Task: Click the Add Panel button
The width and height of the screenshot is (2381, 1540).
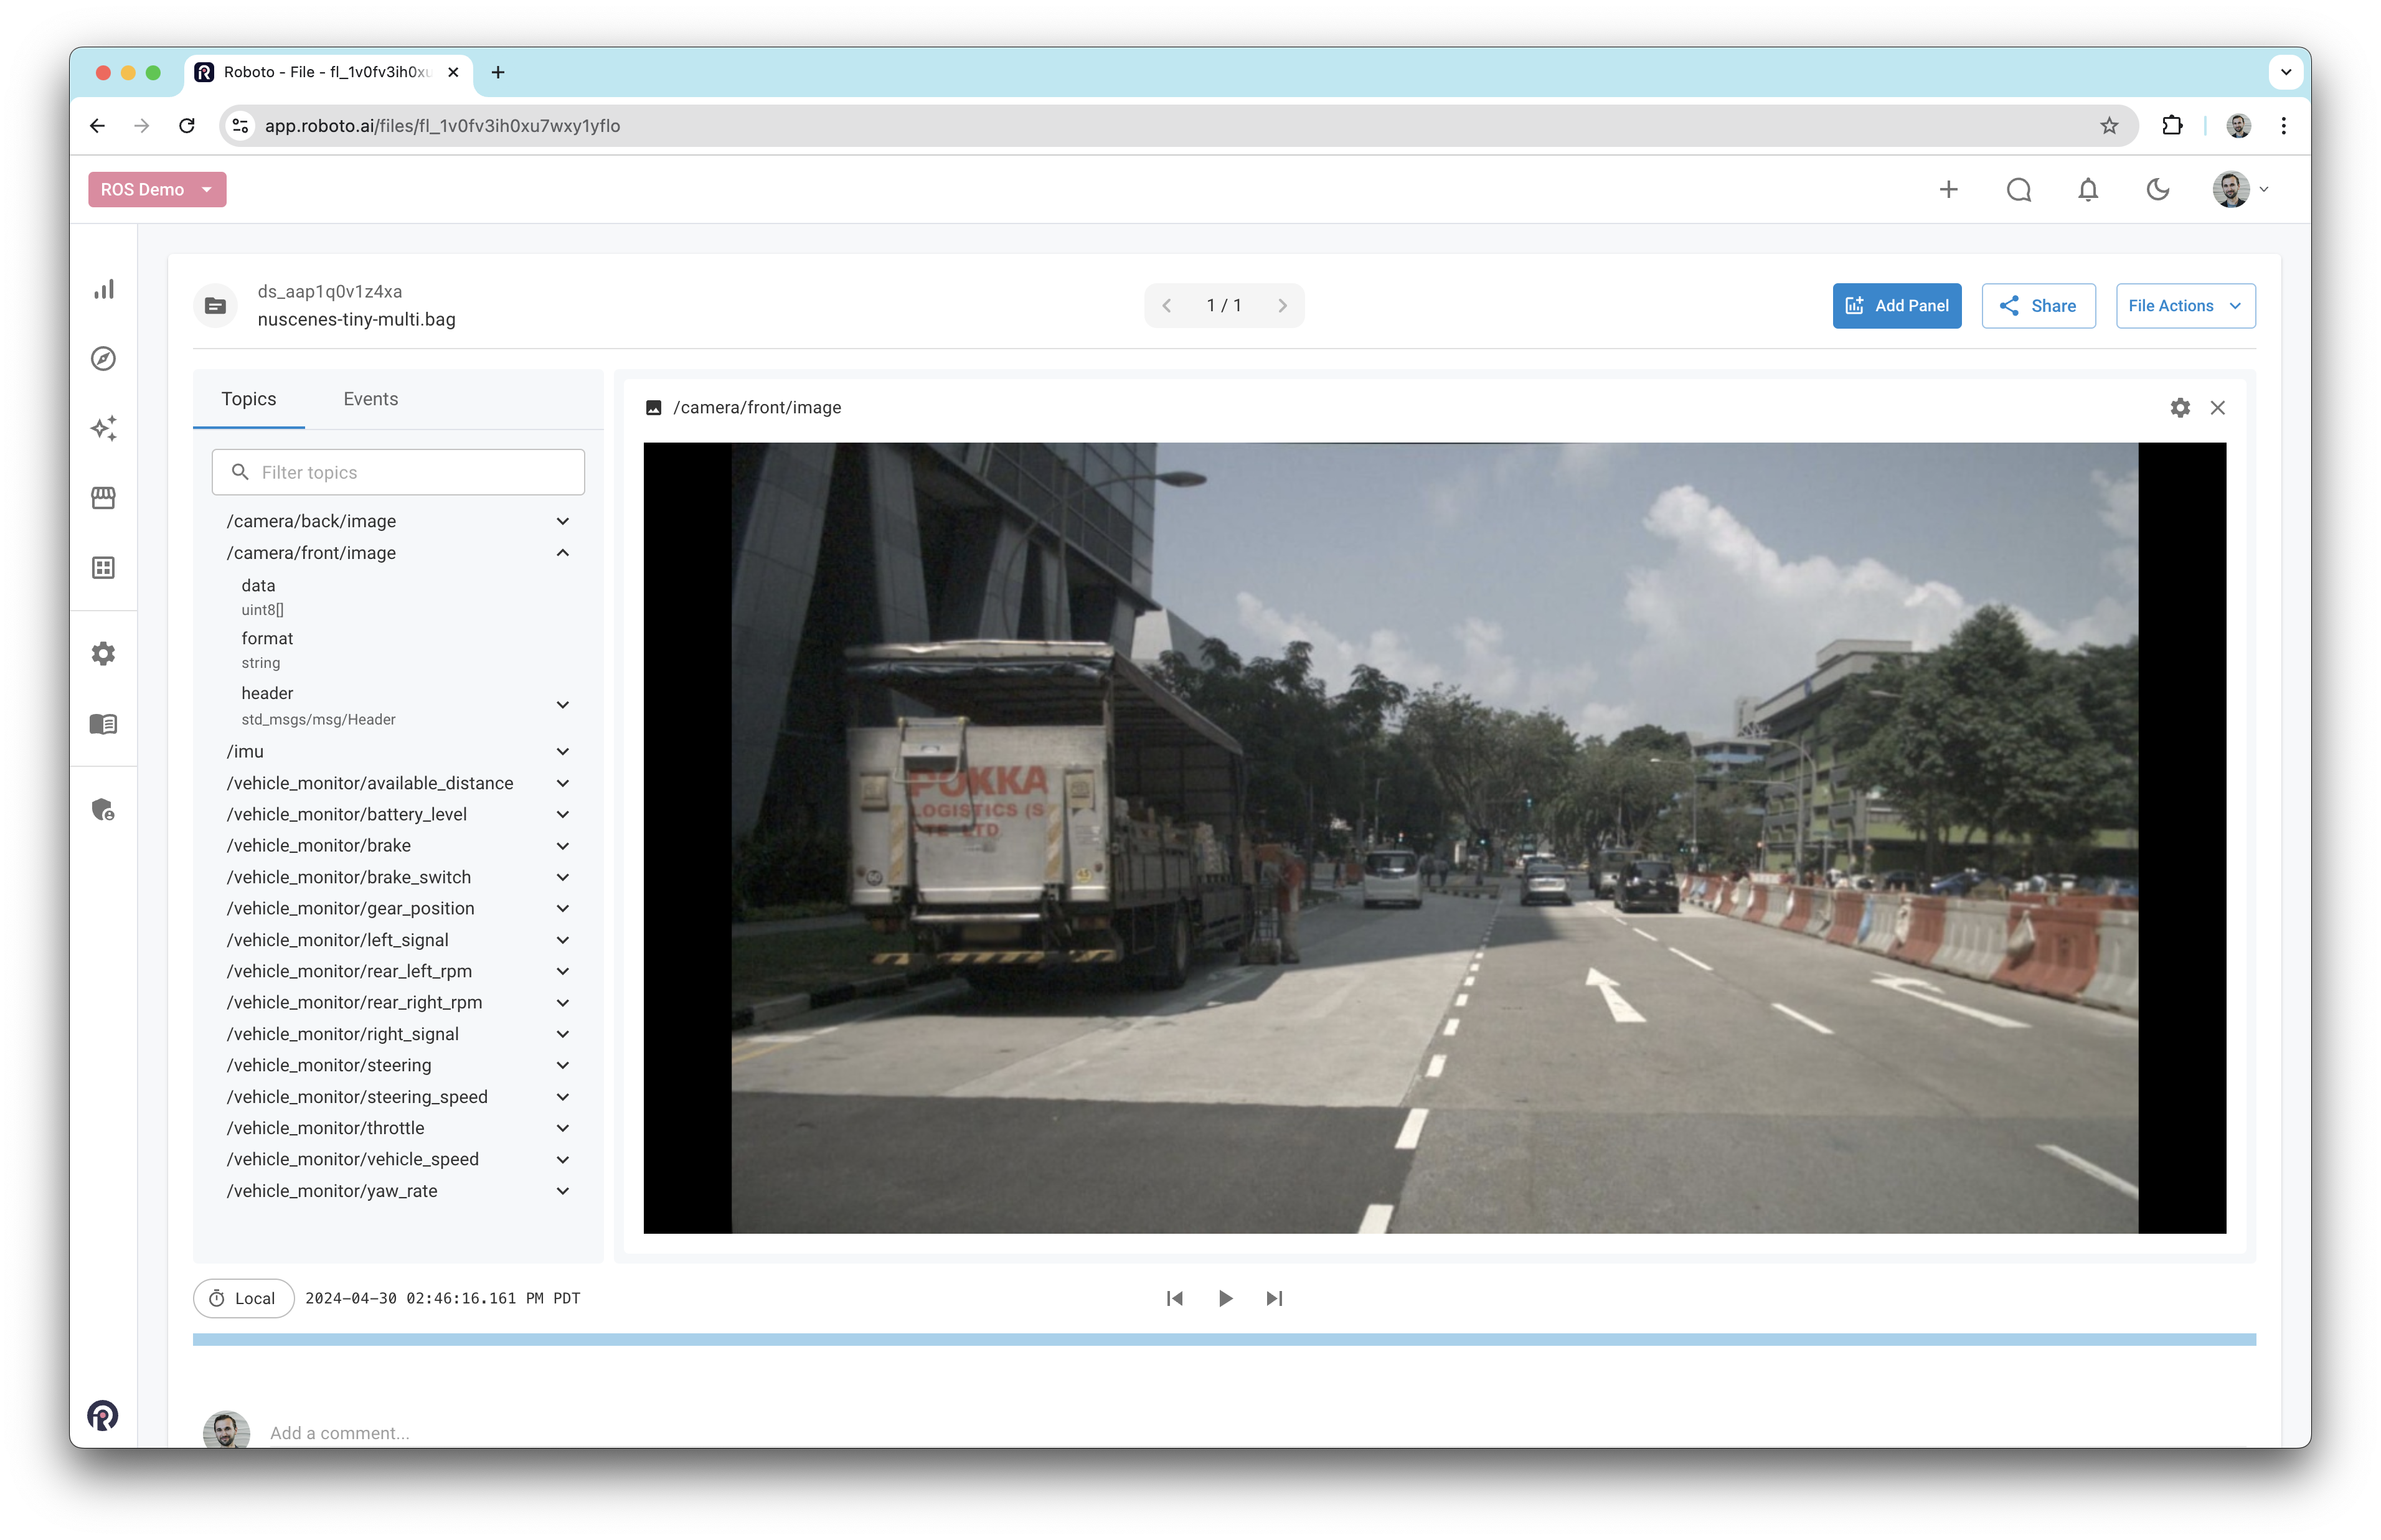Action: point(1896,306)
